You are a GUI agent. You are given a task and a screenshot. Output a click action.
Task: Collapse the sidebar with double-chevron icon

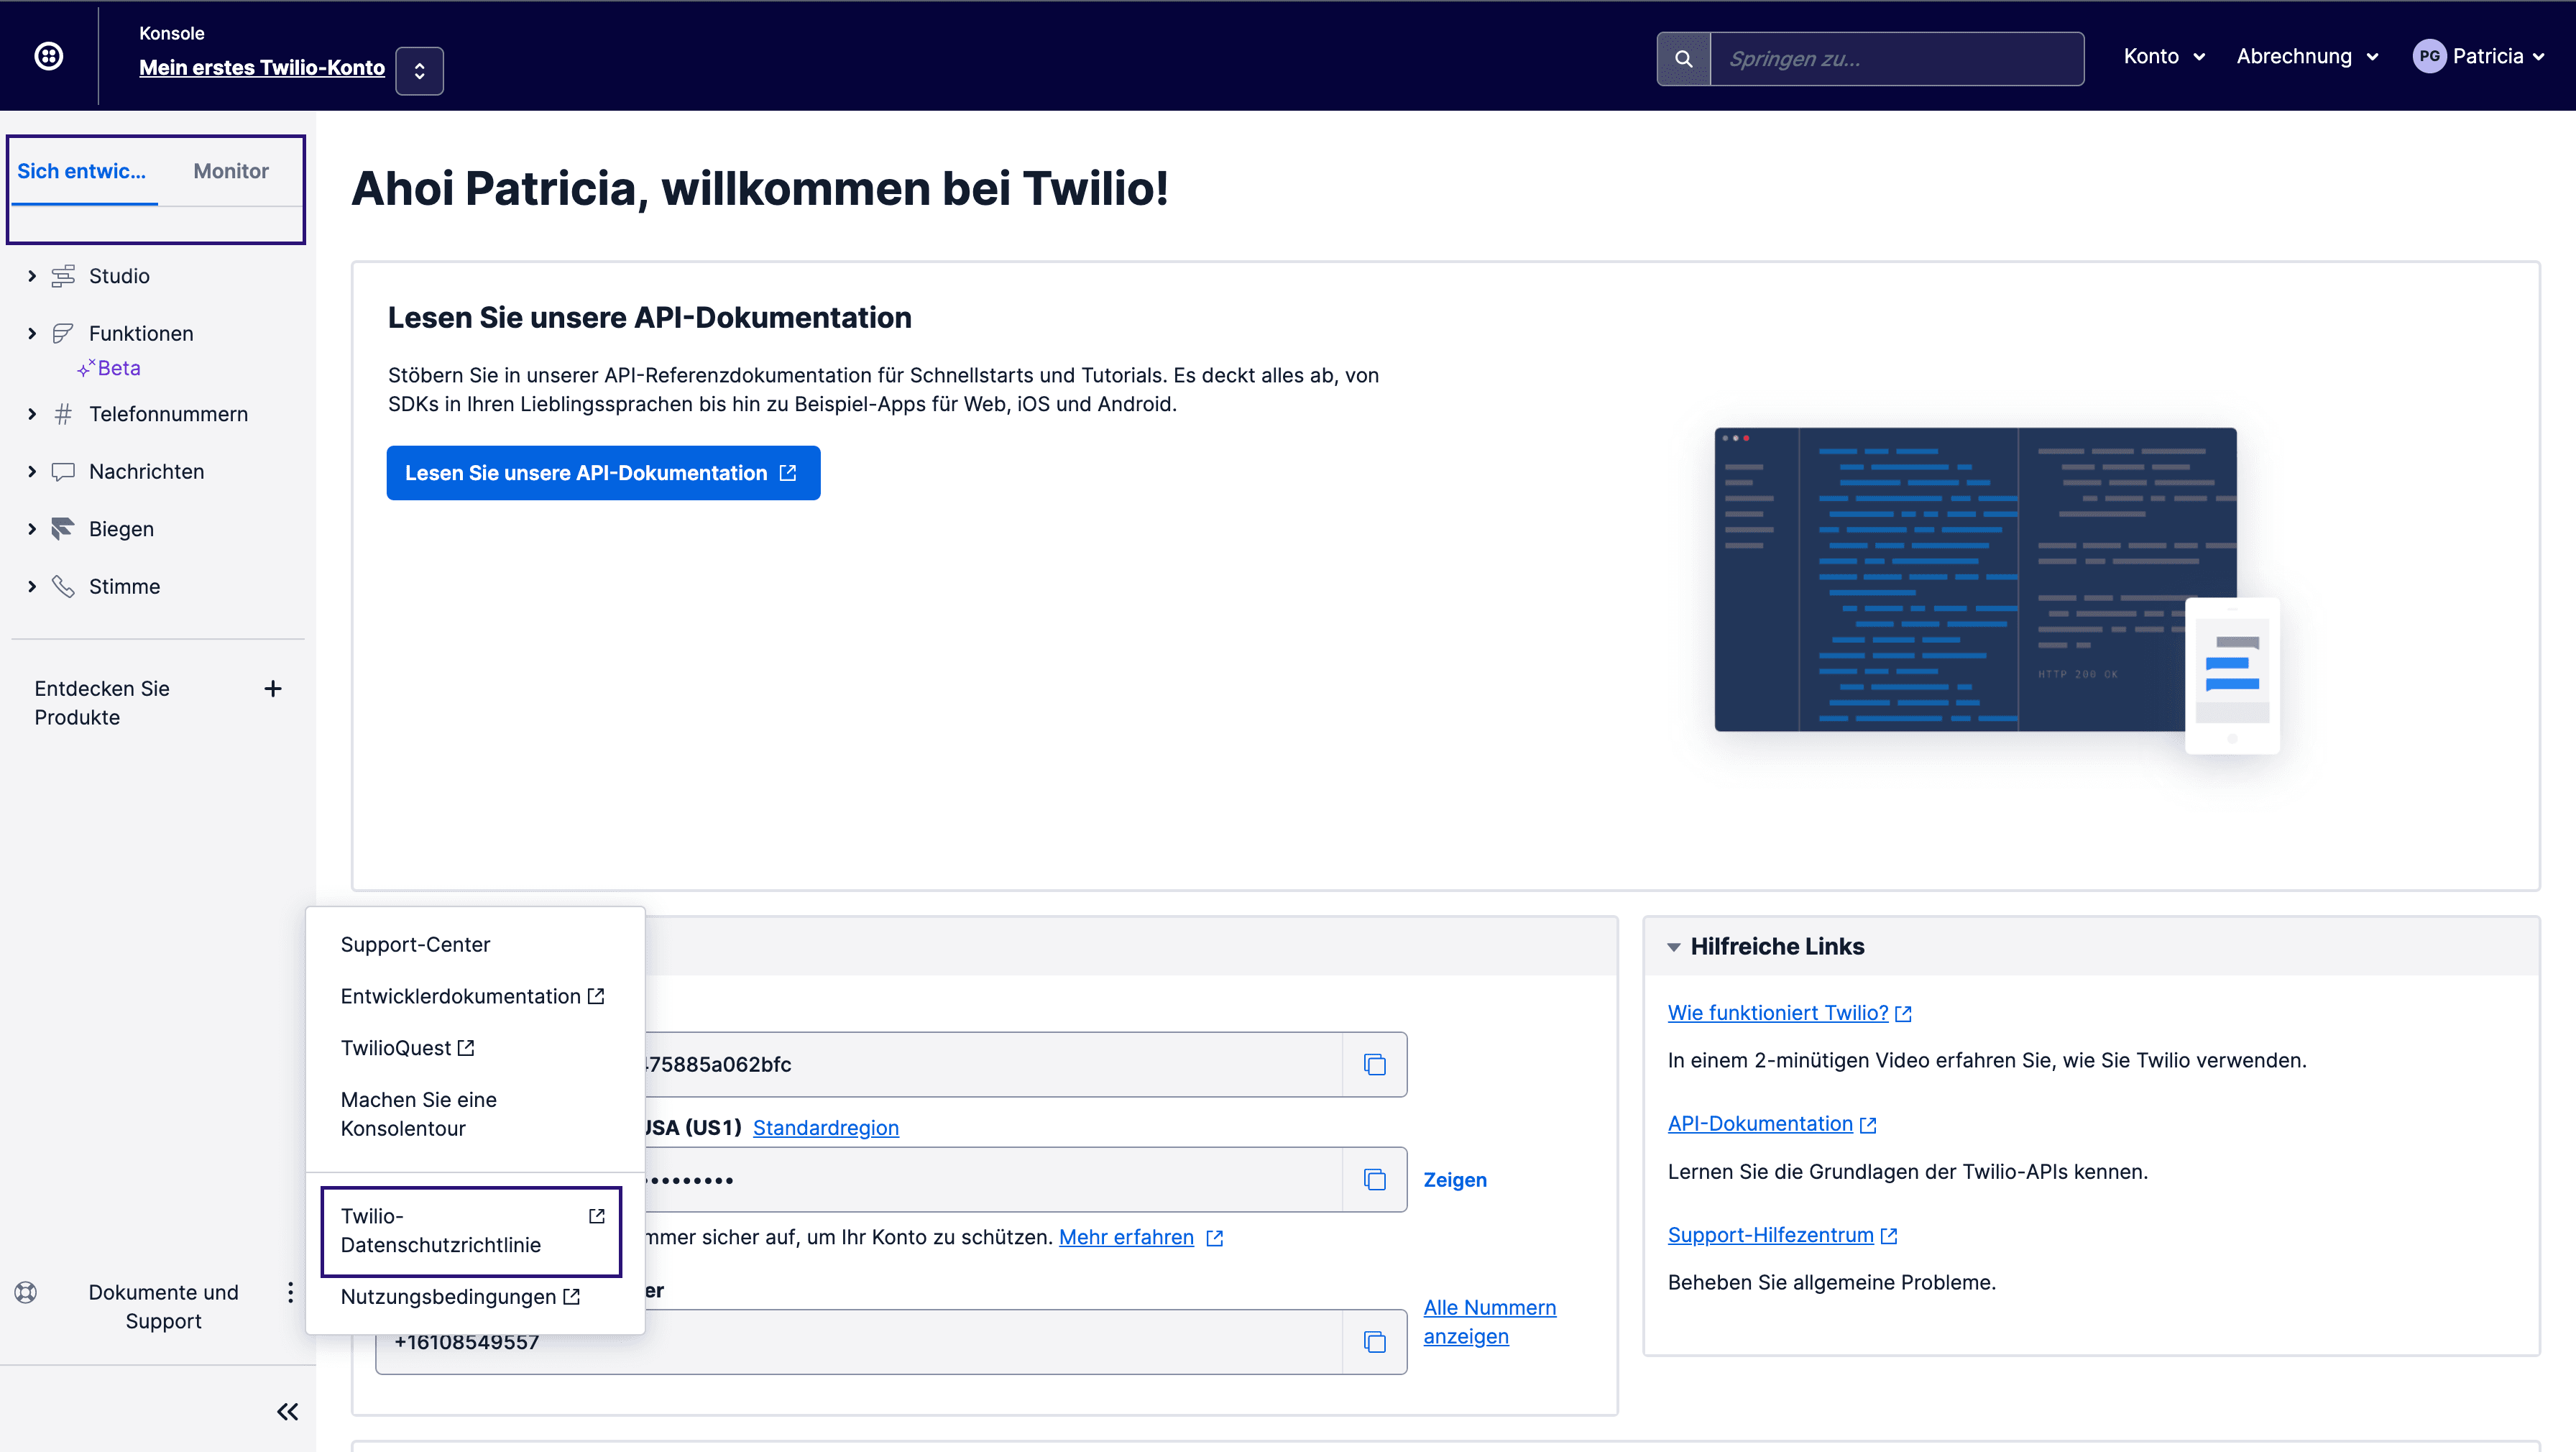(x=287, y=1411)
